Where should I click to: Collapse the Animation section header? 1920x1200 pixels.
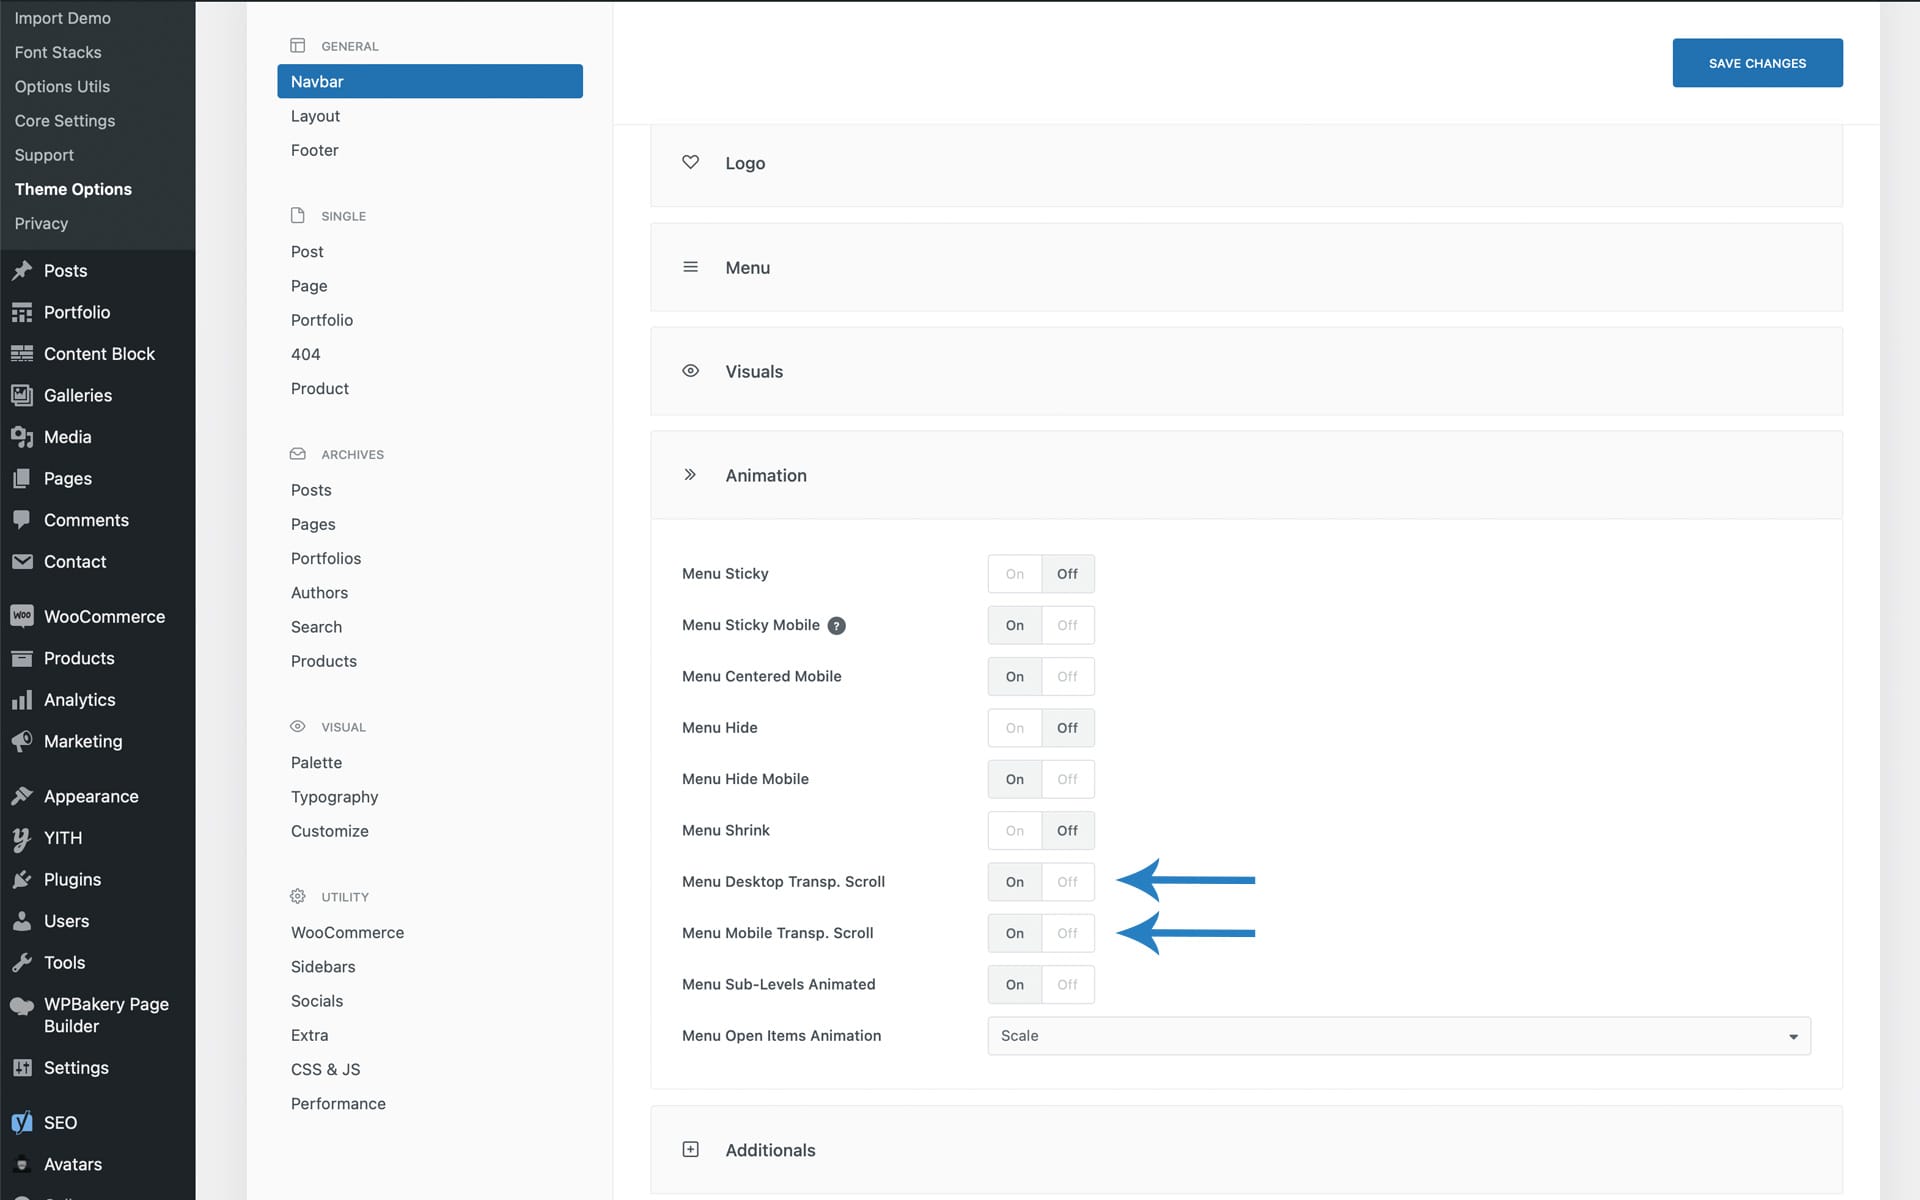[x=766, y=475]
